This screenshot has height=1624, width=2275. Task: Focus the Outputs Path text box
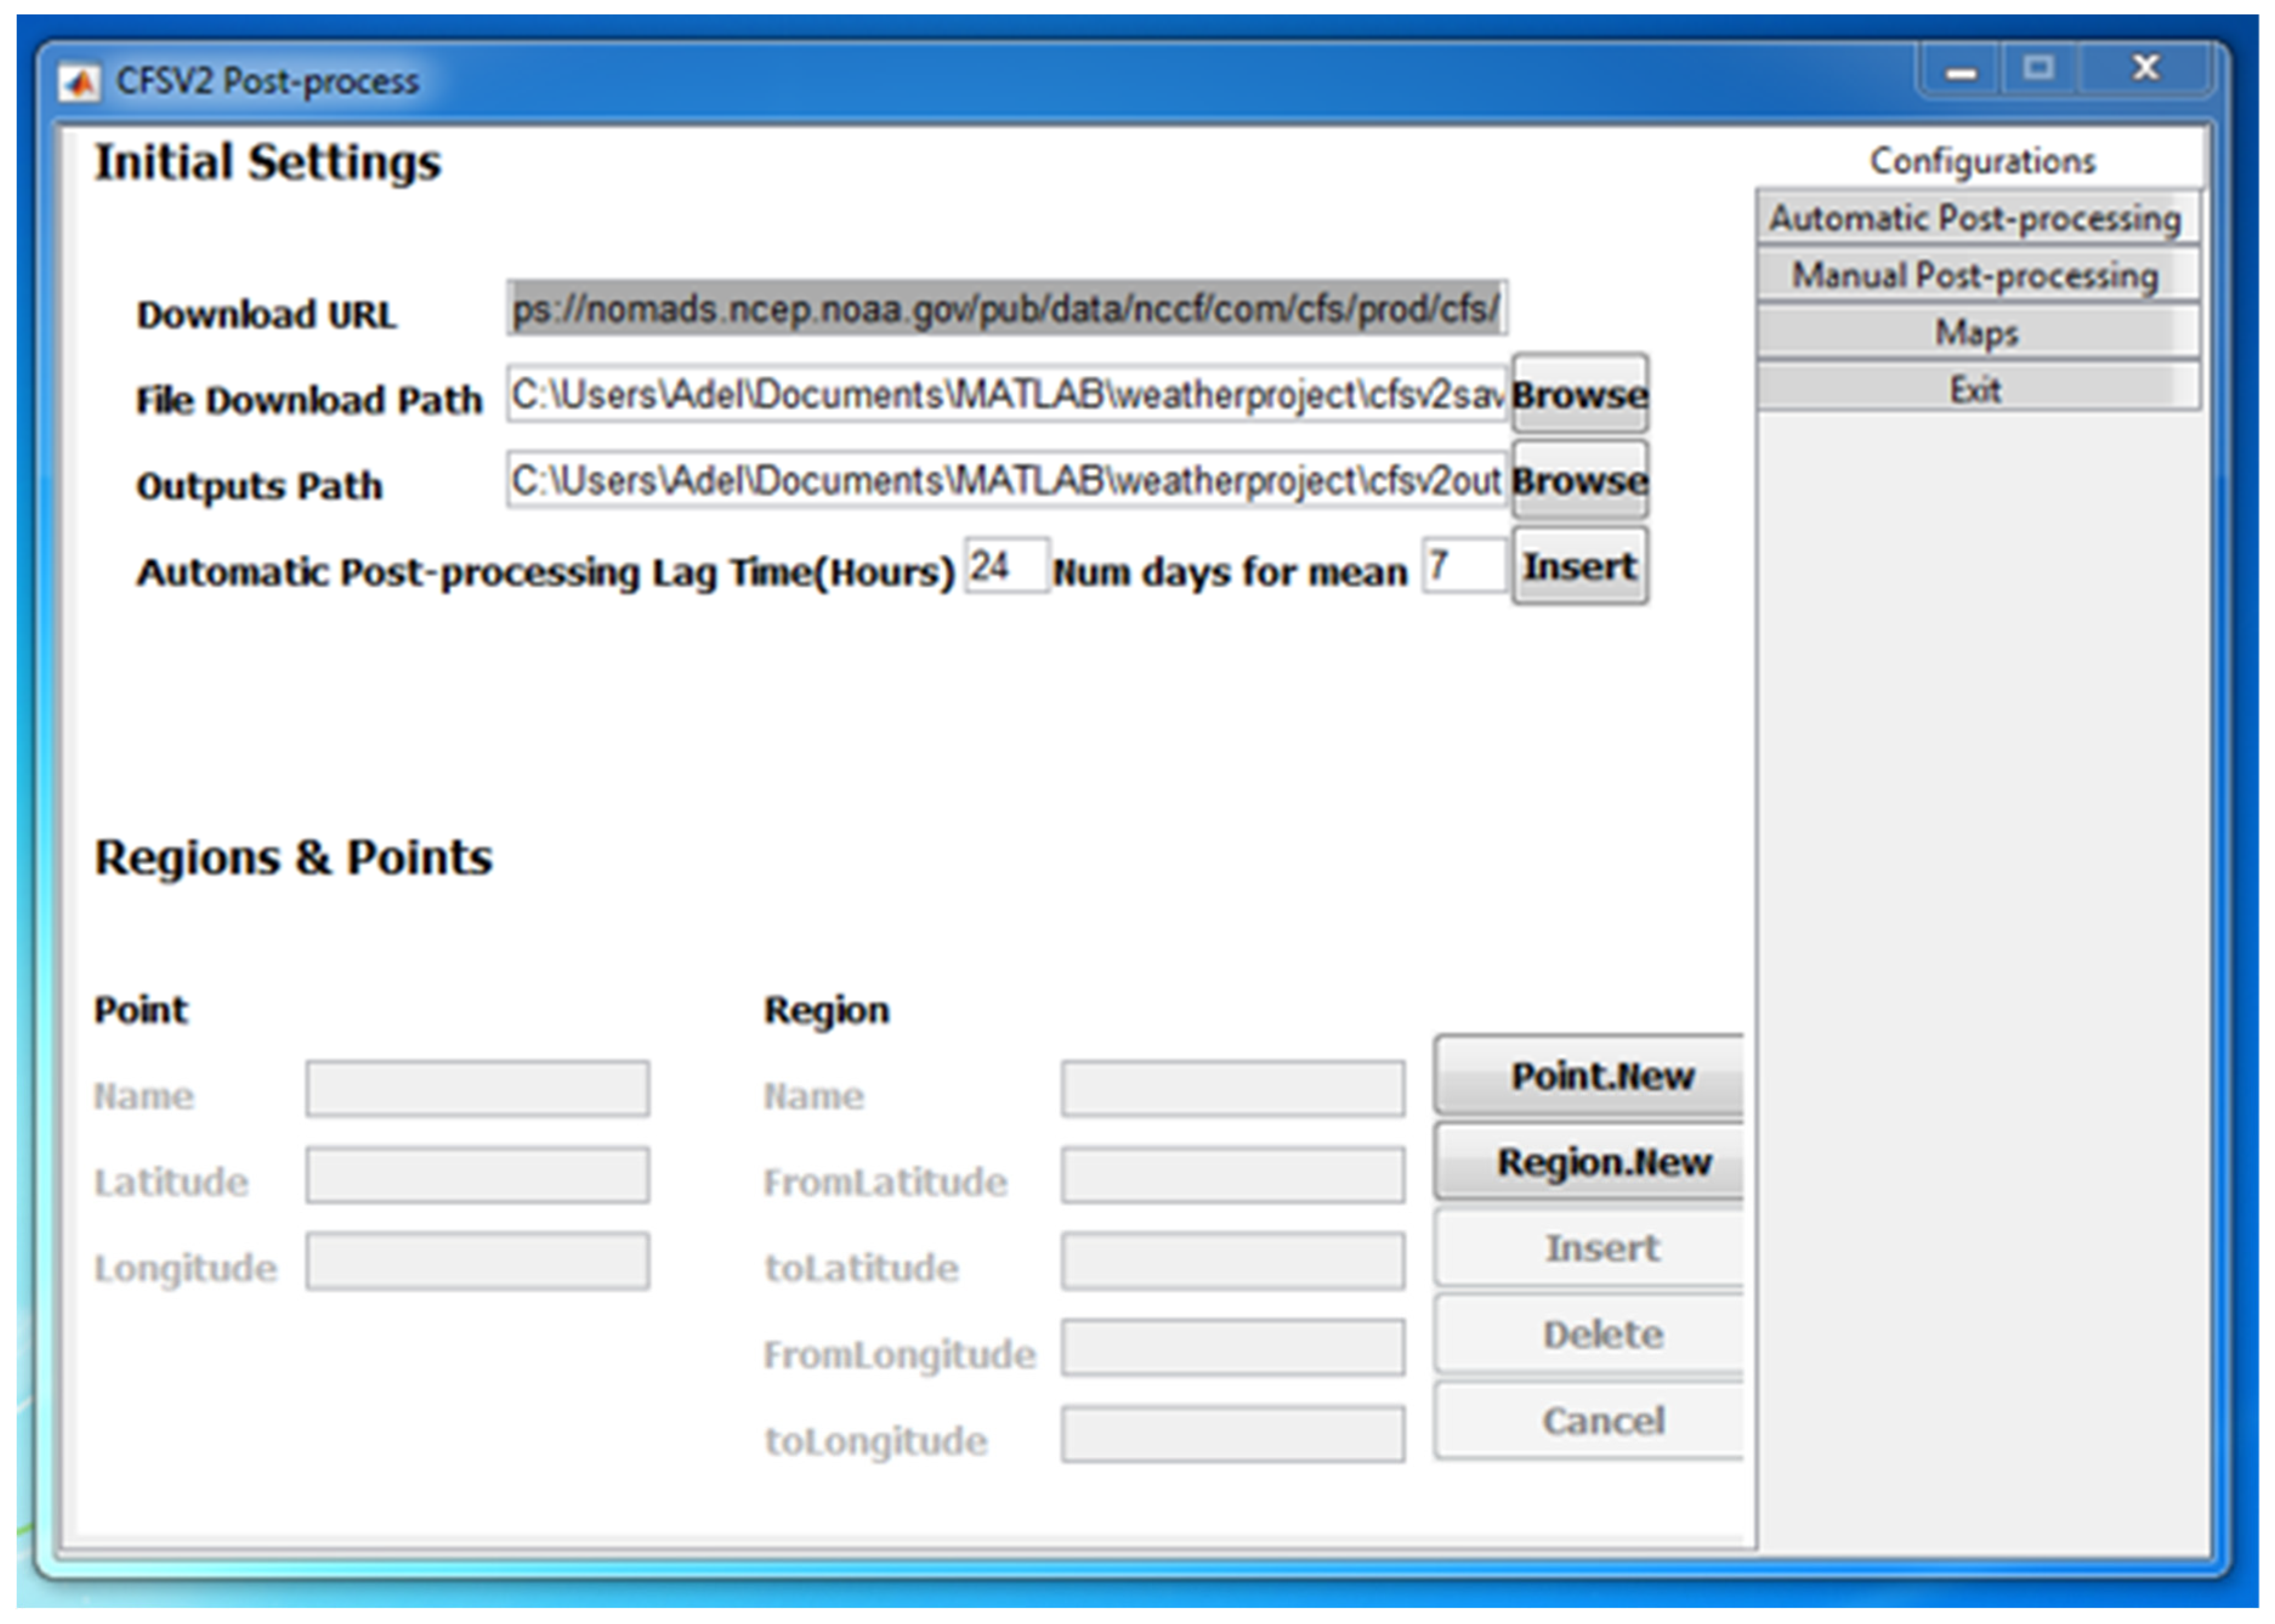1005,481
